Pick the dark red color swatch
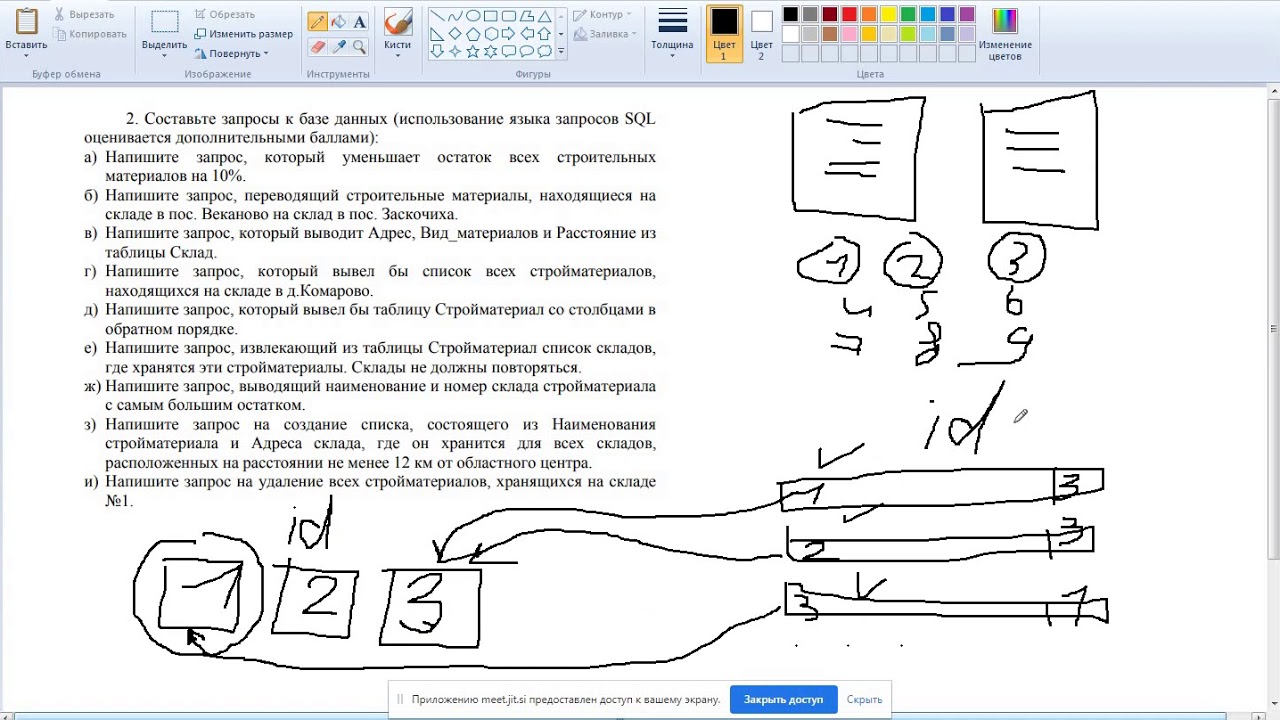The height and width of the screenshot is (720, 1280). coord(828,14)
